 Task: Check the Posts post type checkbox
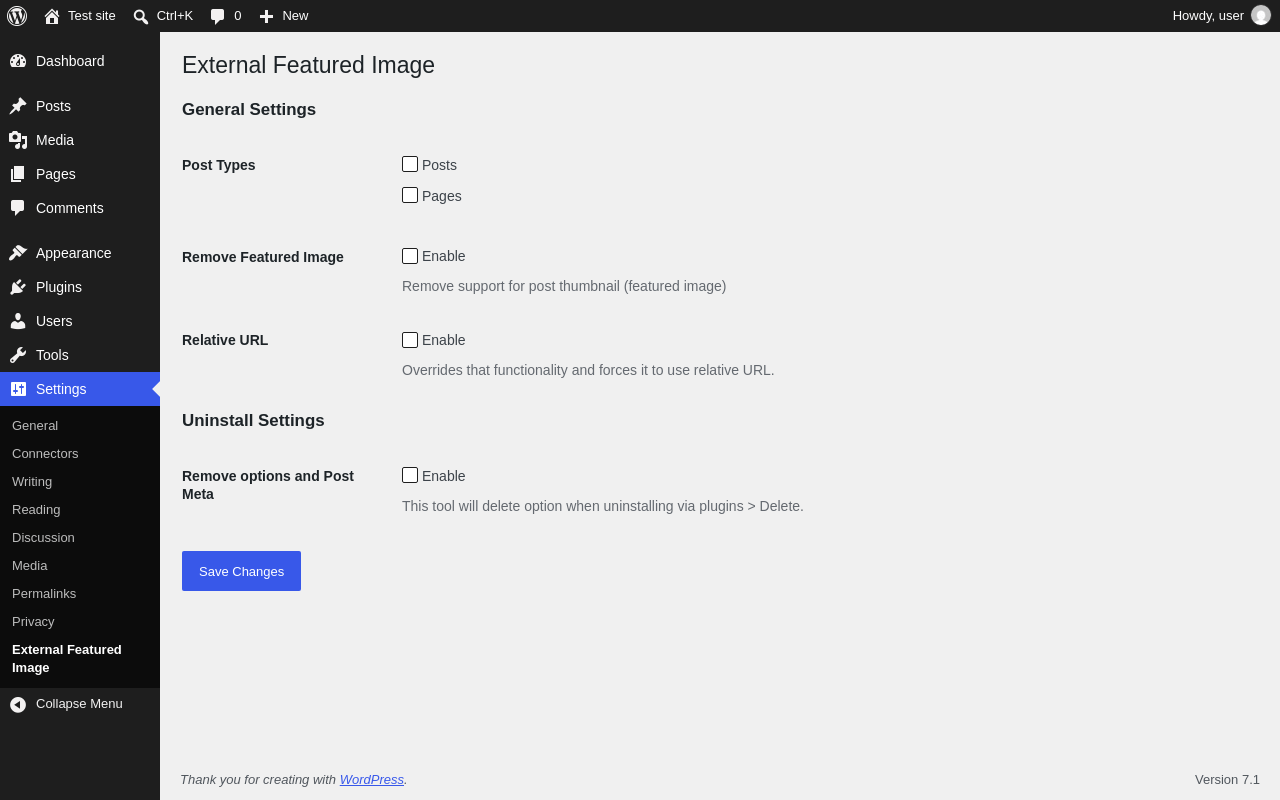click(410, 164)
